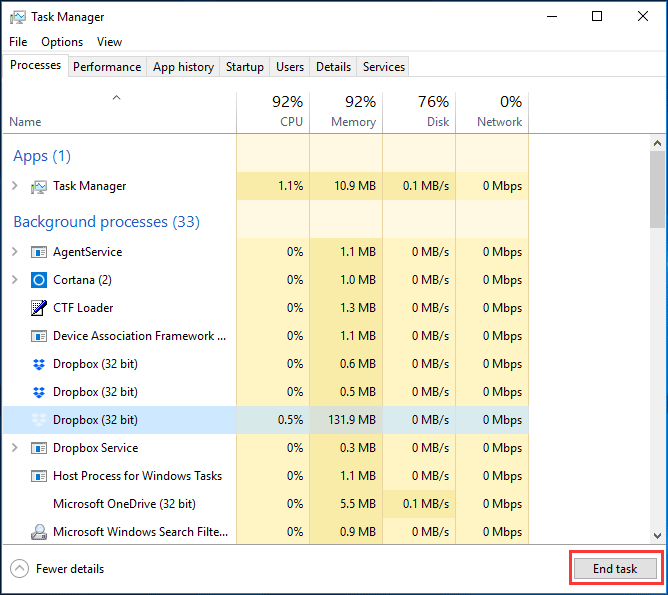
Task: Click the End task button
Action: tap(615, 569)
